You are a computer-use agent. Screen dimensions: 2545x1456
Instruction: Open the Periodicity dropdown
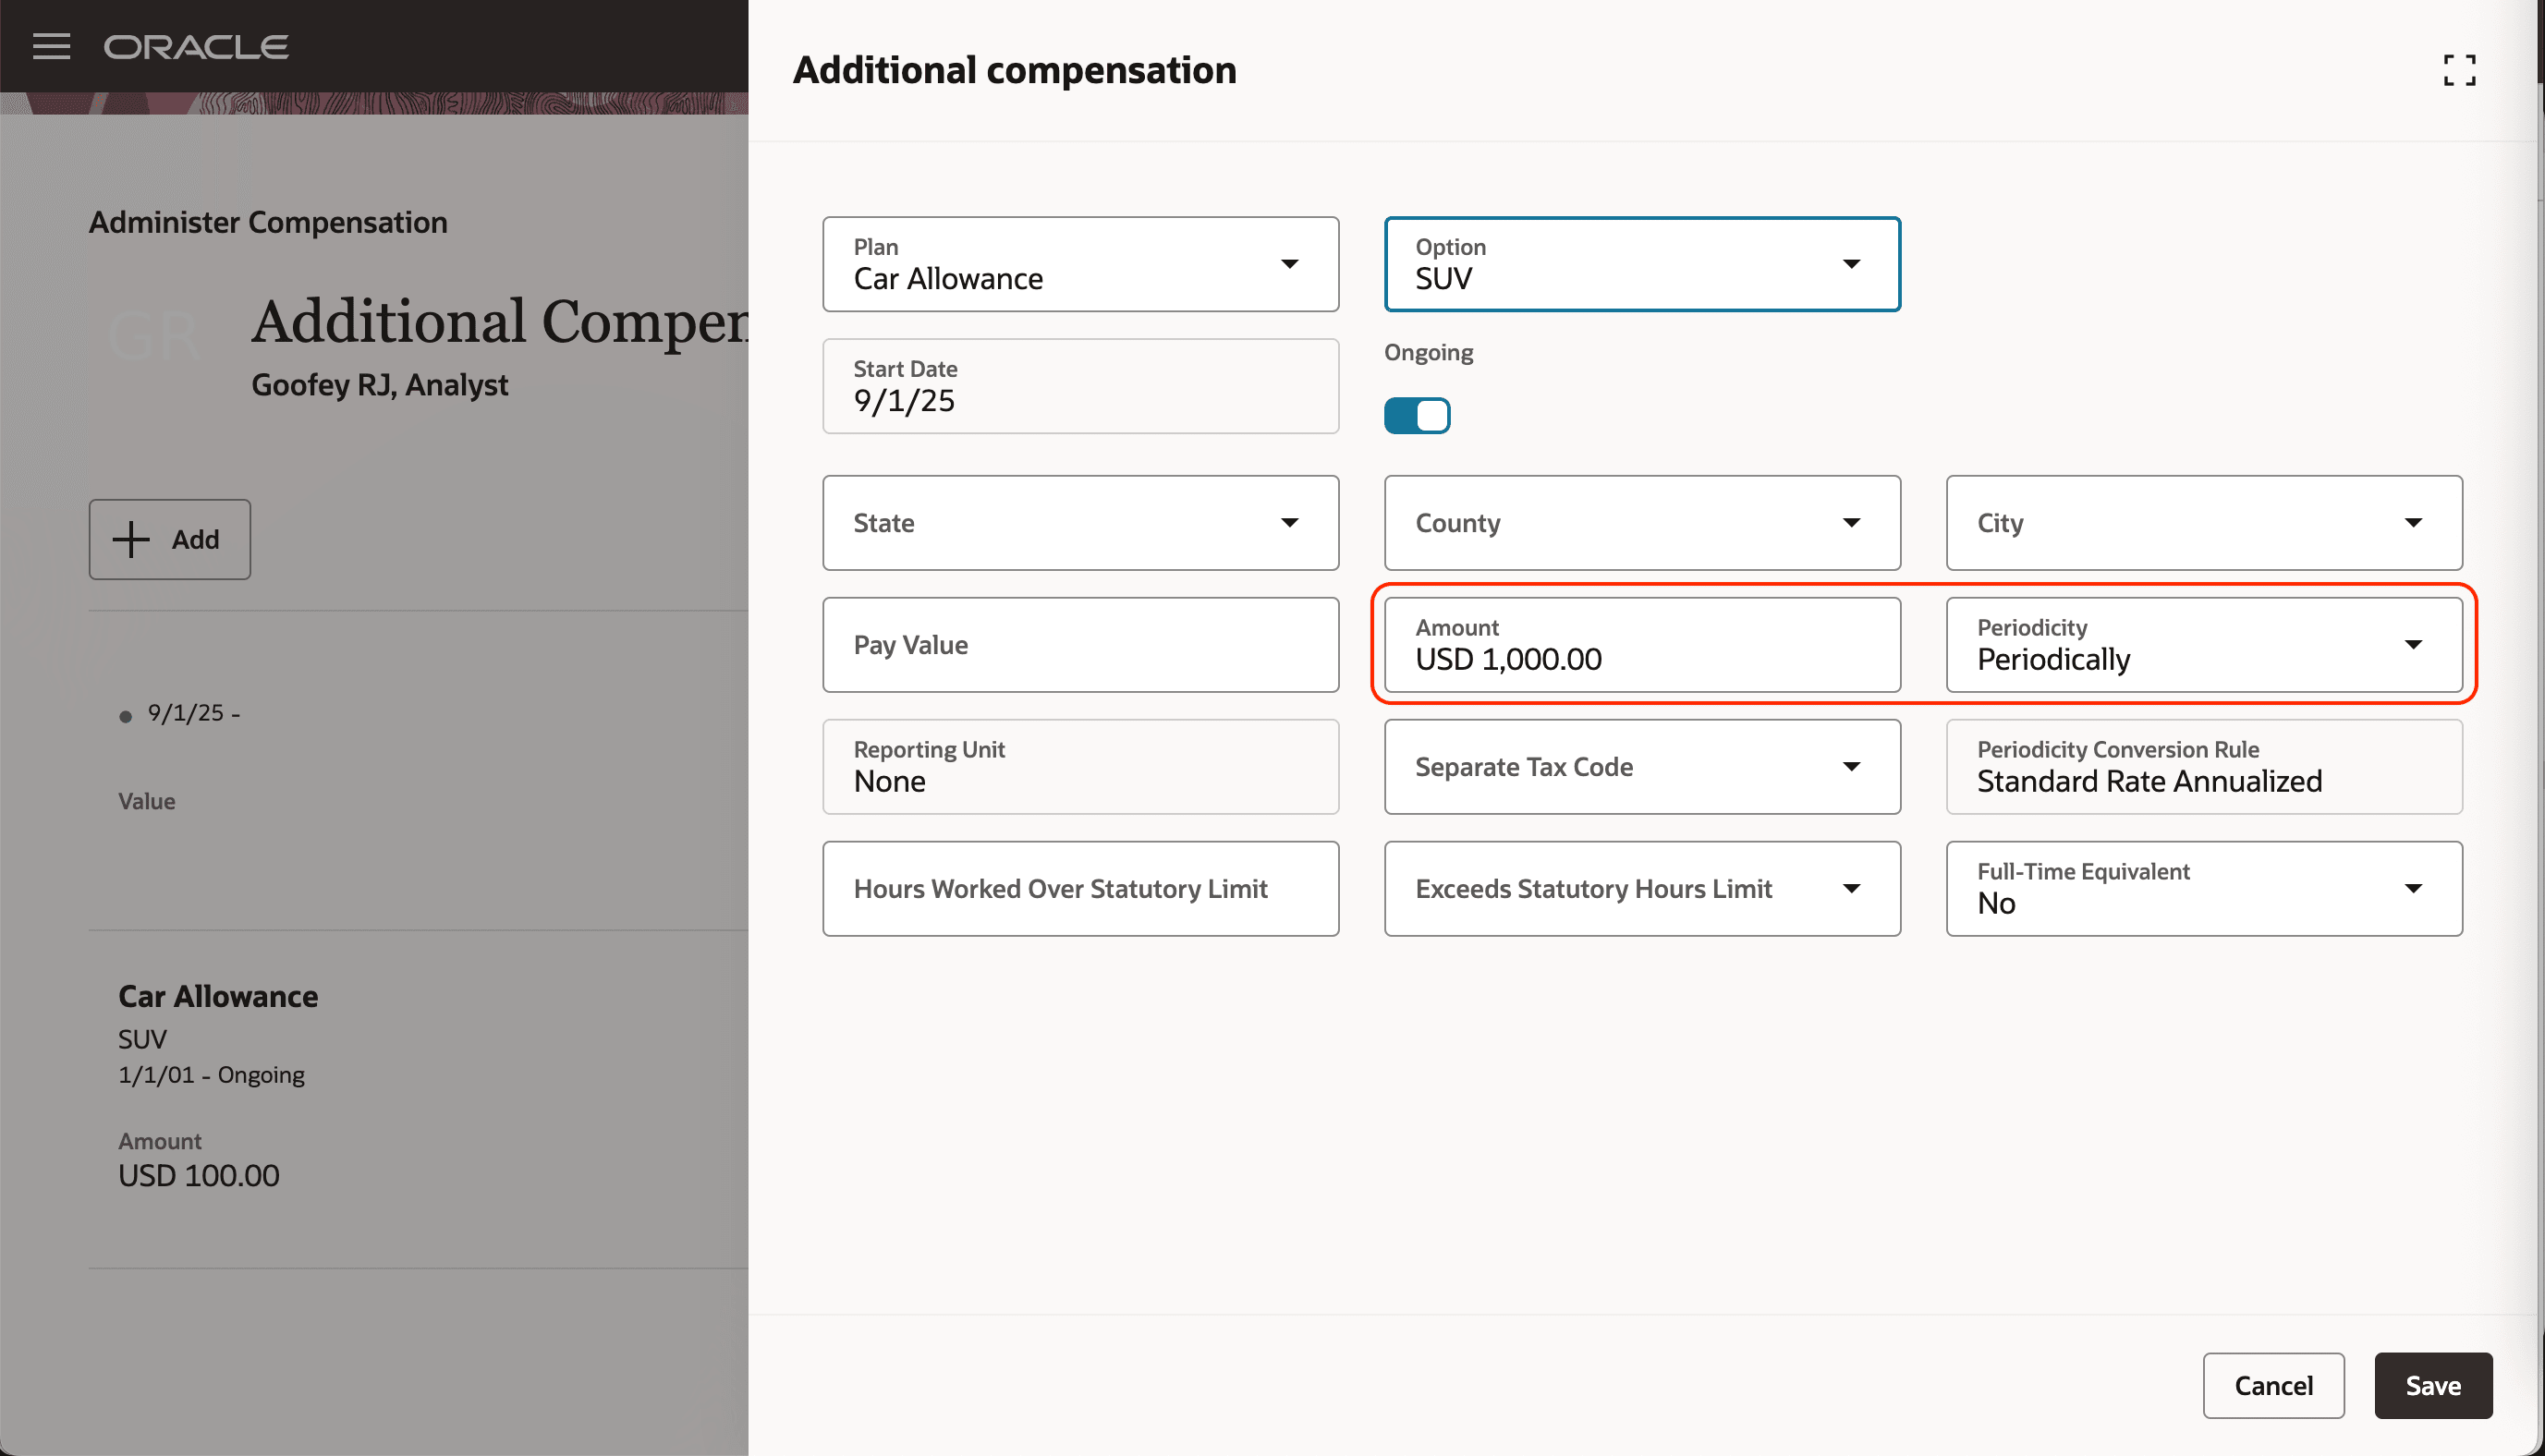point(2414,644)
